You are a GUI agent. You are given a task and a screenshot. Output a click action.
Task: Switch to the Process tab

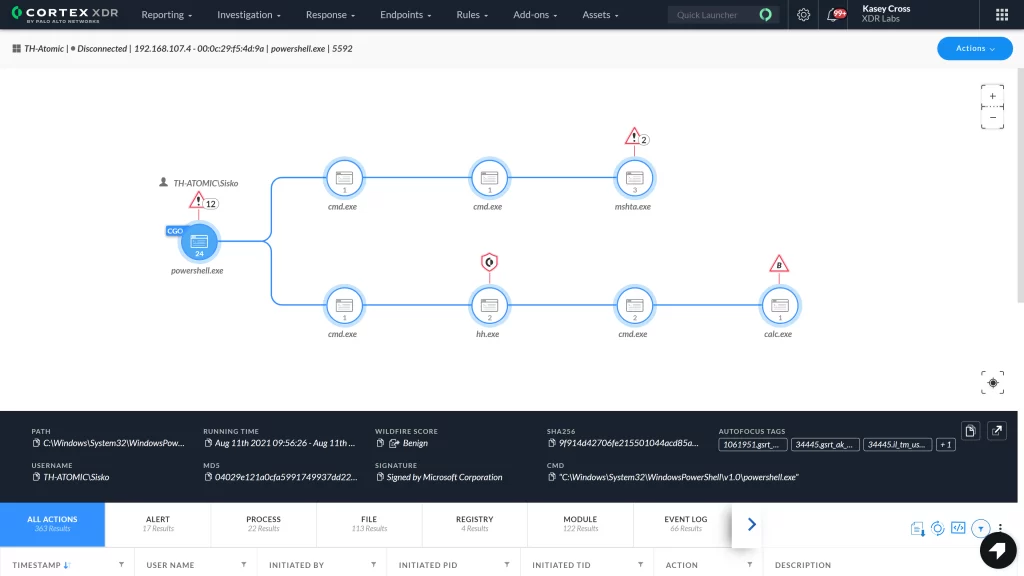click(x=263, y=523)
